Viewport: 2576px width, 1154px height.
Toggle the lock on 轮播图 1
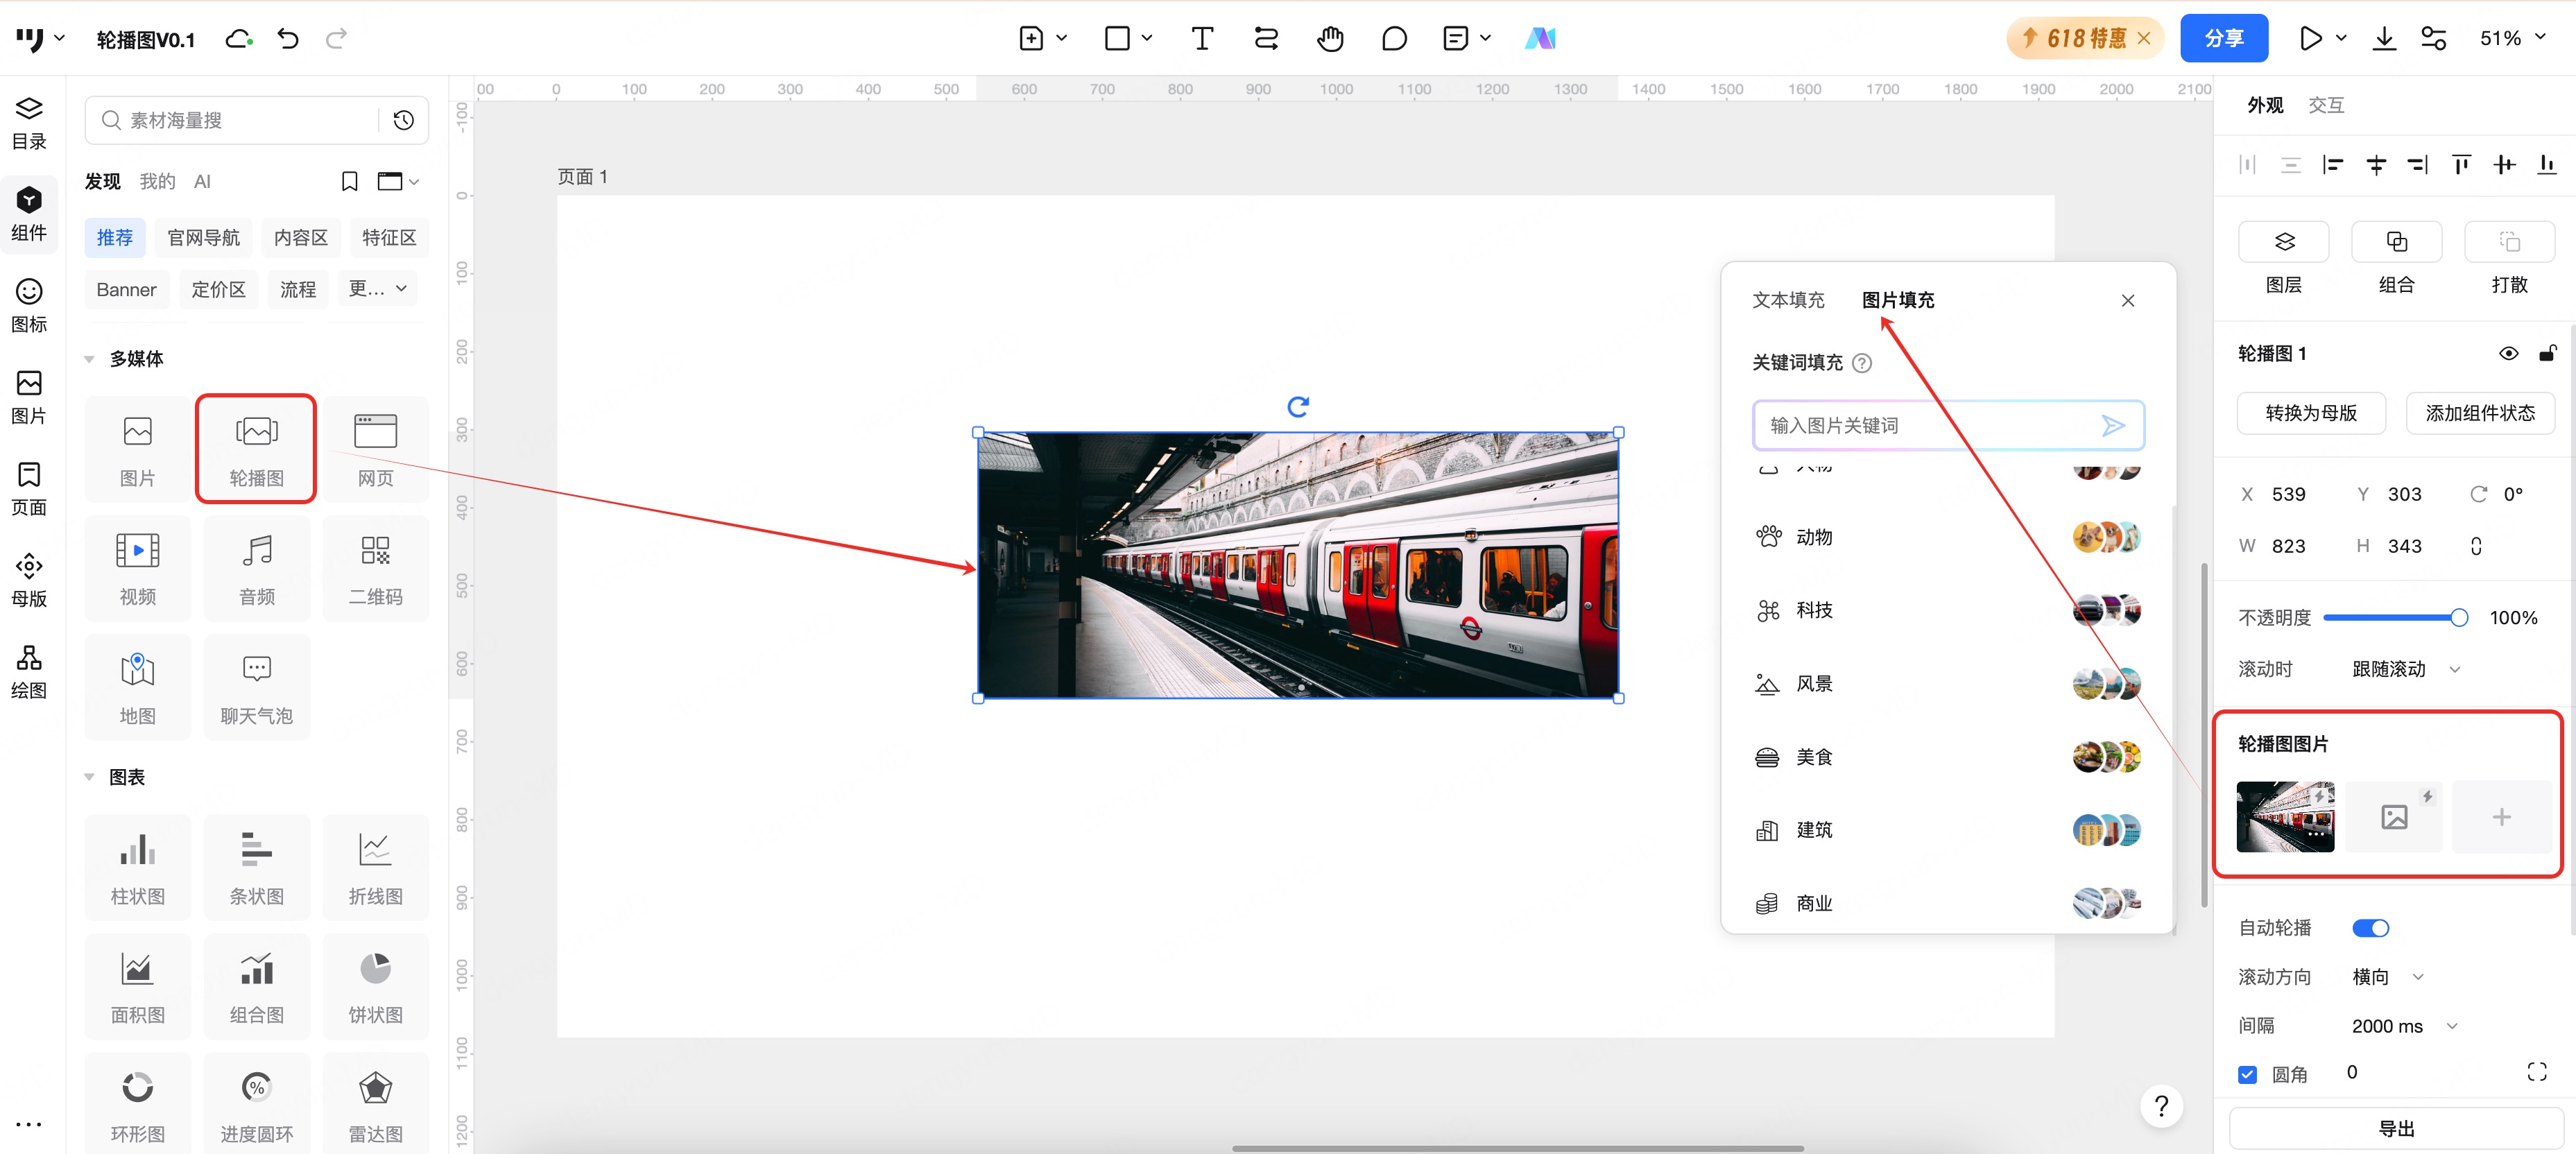(x=2547, y=353)
